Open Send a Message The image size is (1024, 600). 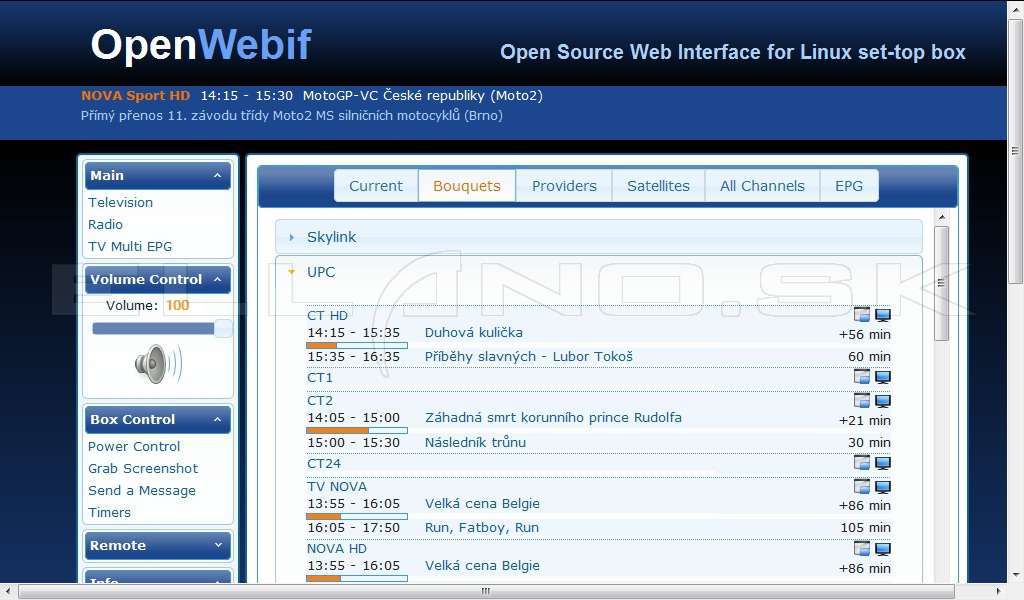(142, 491)
